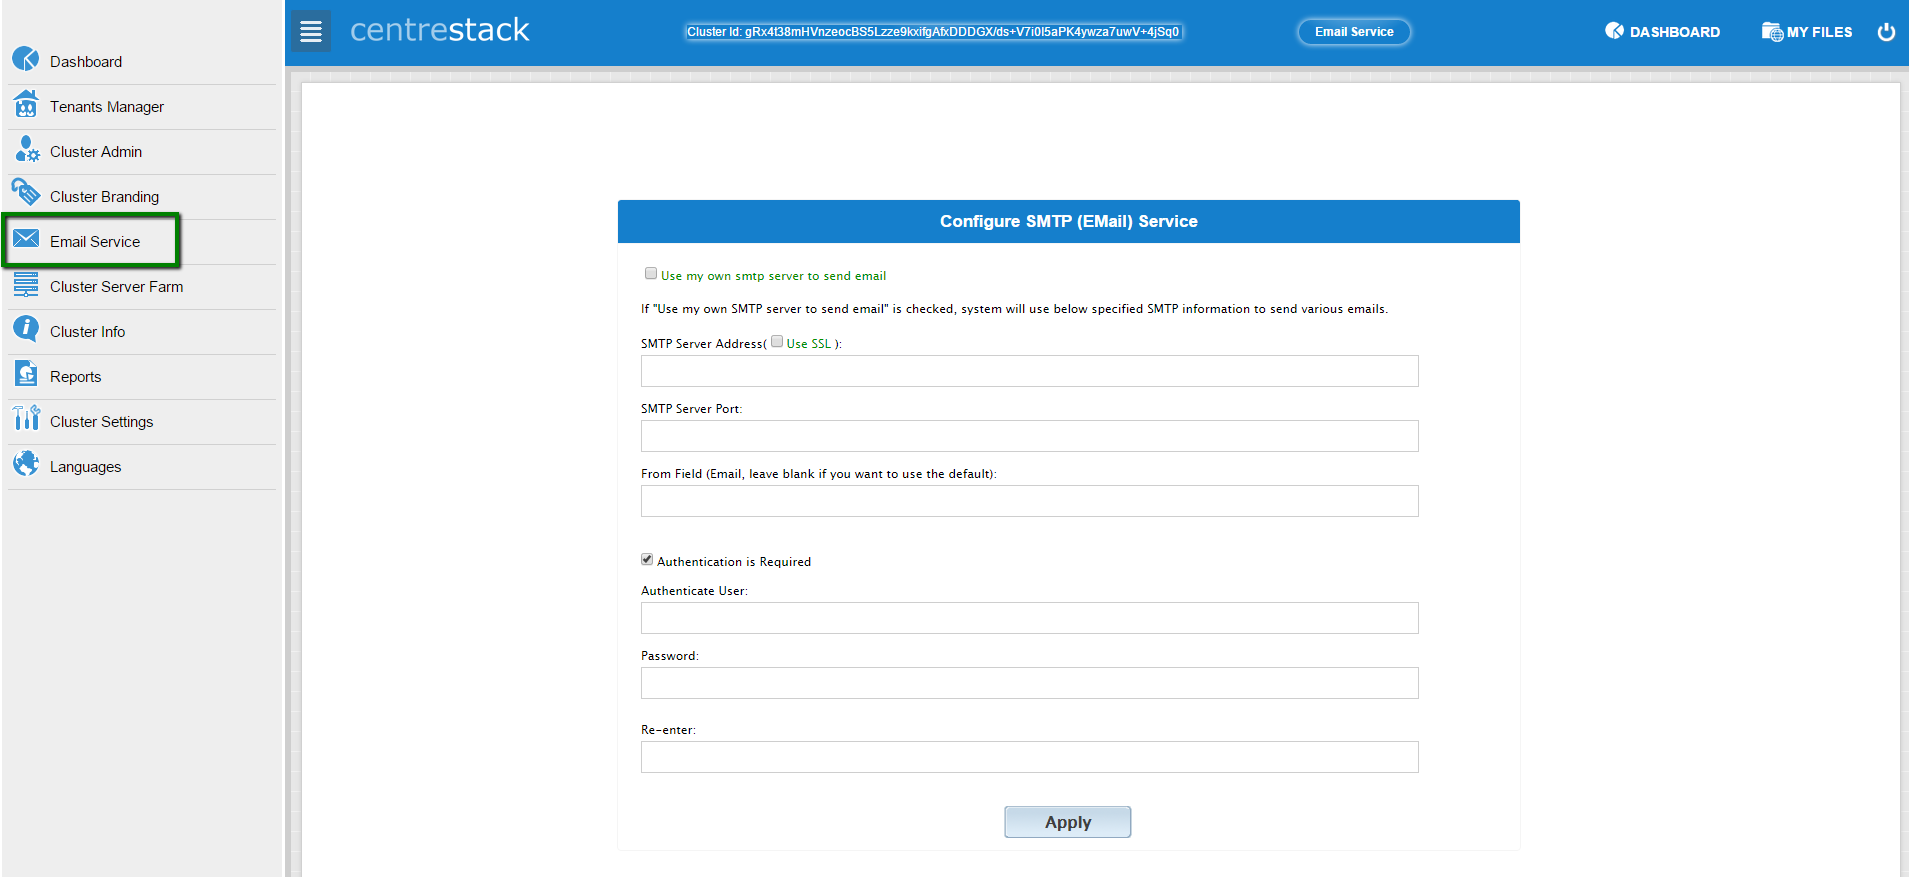Click the centrestack logo

[x=439, y=30]
